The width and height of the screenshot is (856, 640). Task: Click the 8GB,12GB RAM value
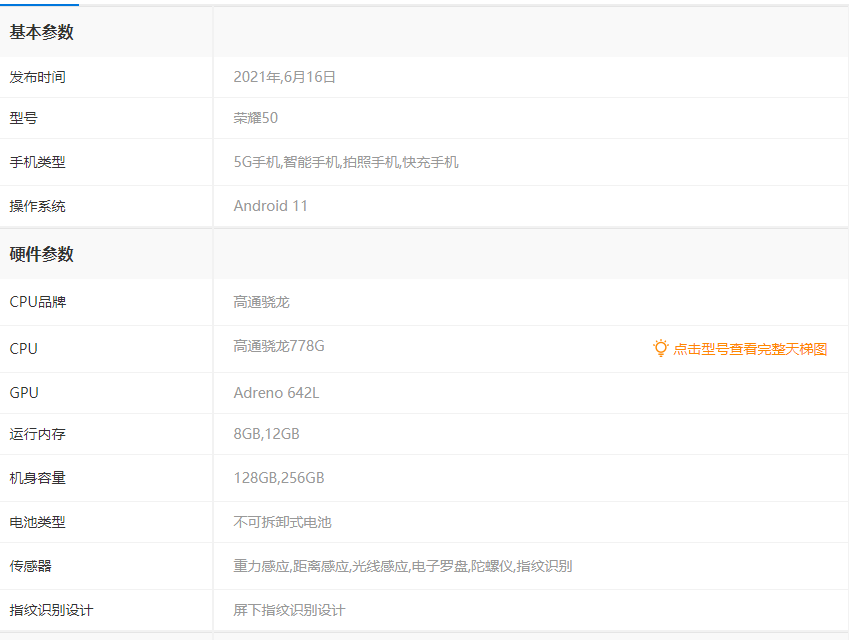pyautogui.click(x=267, y=434)
